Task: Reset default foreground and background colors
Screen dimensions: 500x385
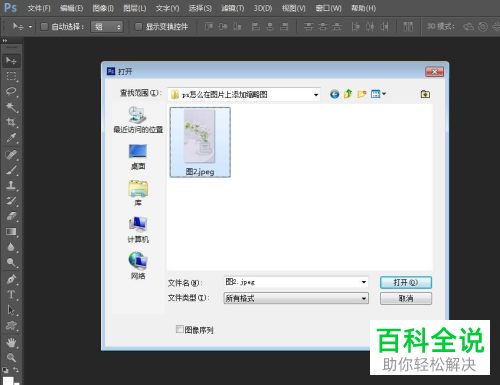Action: tap(6, 370)
